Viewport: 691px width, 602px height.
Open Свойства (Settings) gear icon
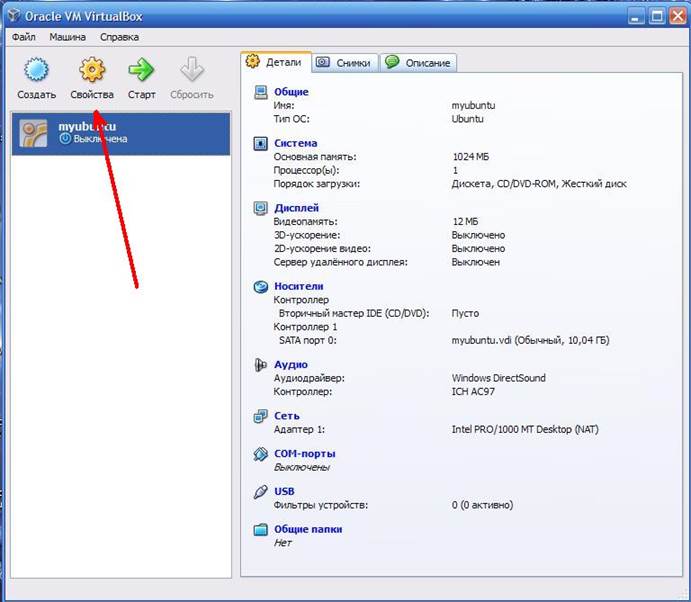point(92,70)
